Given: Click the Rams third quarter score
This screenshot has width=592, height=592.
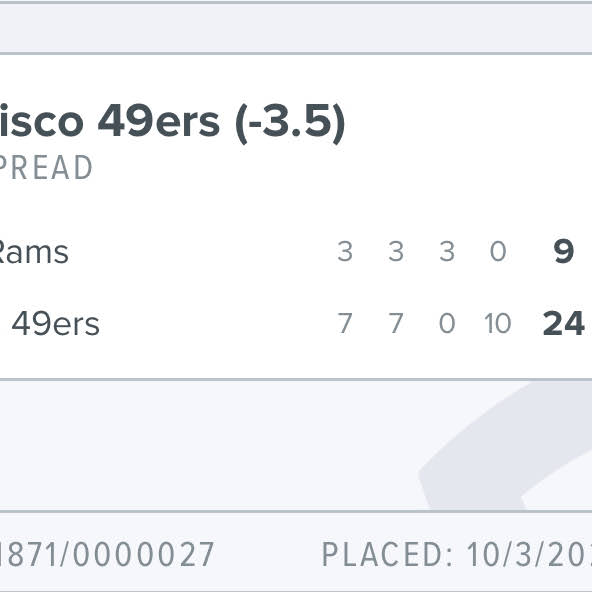Looking at the screenshot, I should coord(447,251).
